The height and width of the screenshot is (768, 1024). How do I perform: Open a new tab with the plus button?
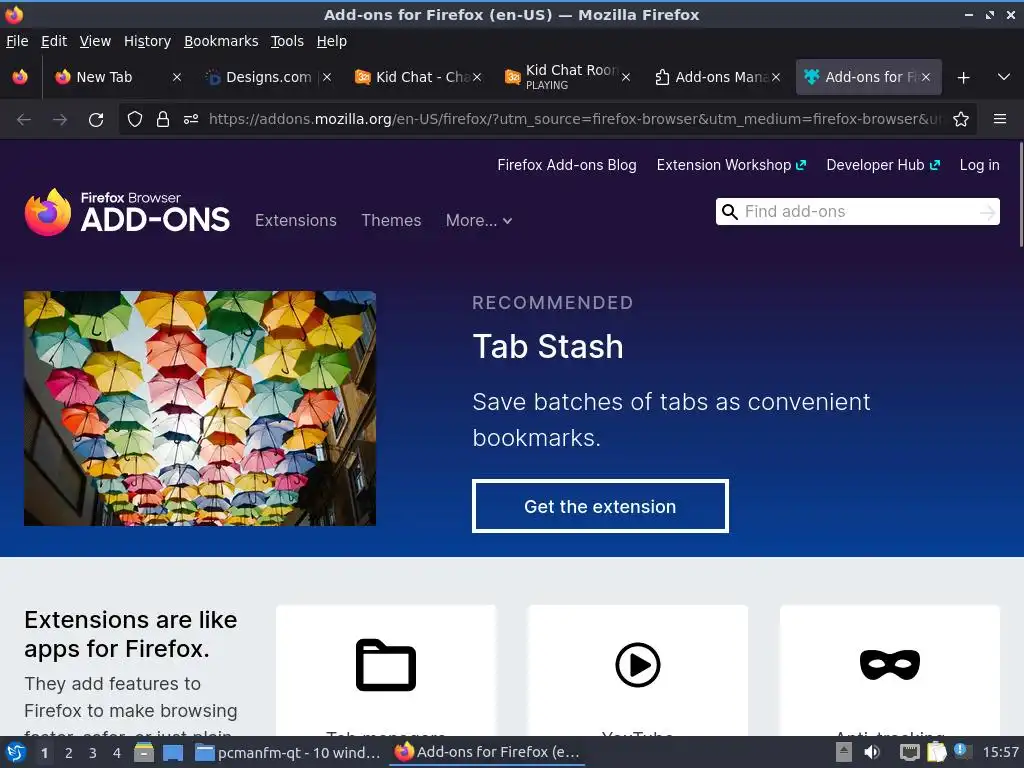point(963,78)
